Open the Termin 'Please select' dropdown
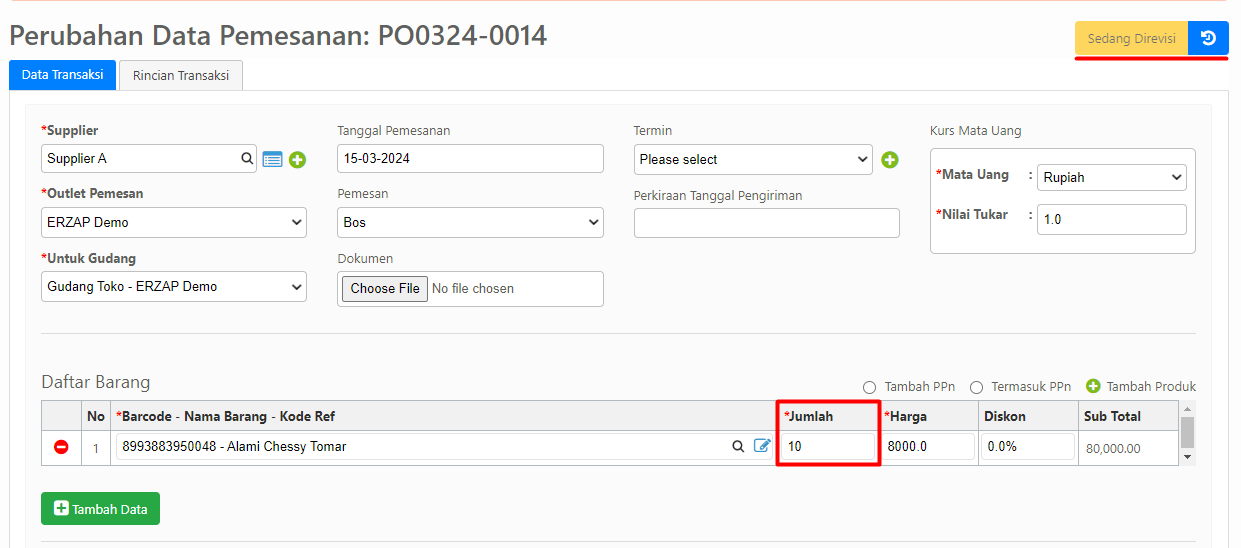Viewport: 1241px width, 548px height. pyautogui.click(x=753, y=159)
